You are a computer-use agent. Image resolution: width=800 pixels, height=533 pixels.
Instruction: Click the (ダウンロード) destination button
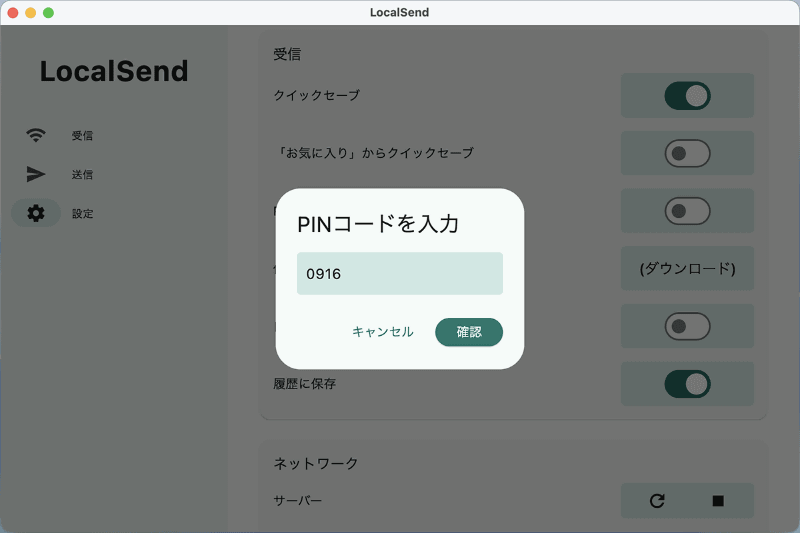tap(687, 268)
